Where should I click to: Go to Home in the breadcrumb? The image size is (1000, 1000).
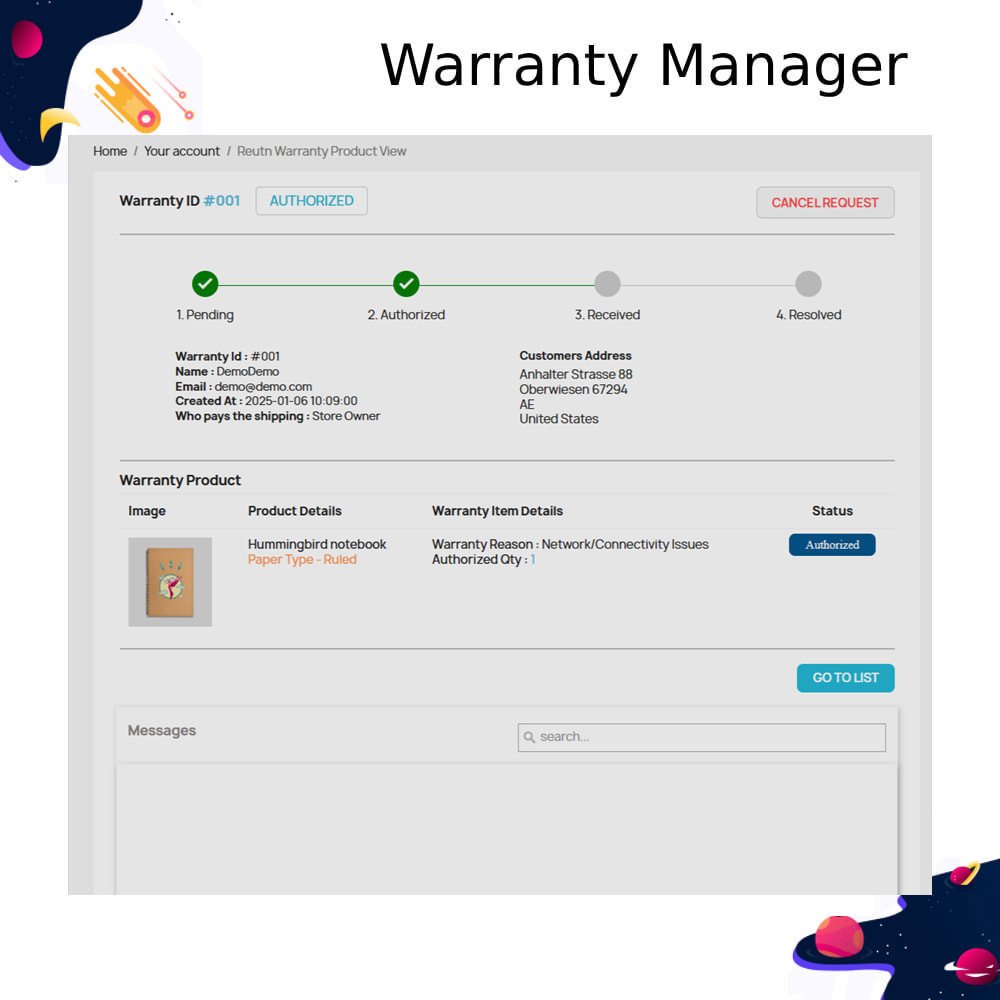[110, 151]
